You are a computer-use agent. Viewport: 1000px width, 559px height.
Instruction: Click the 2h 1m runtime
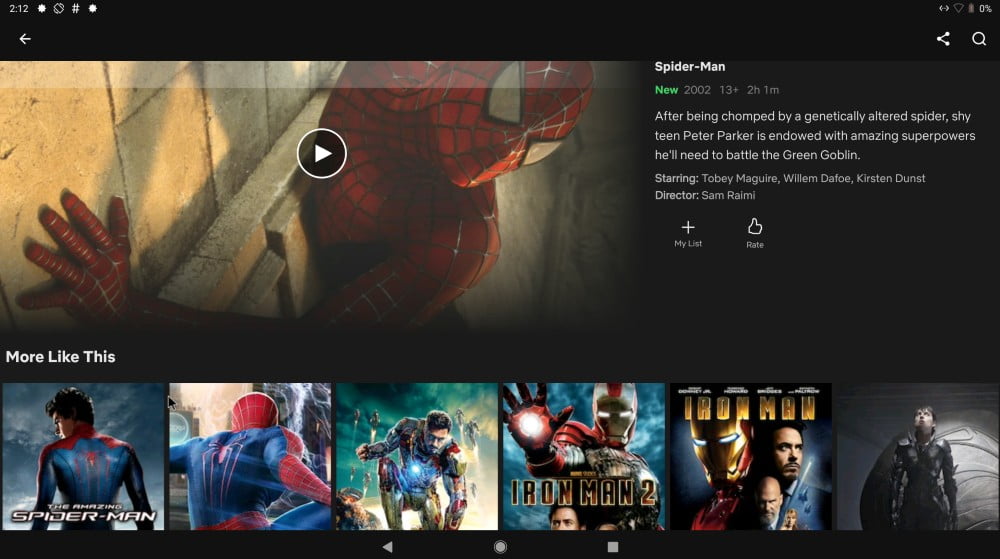click(763, 90)
